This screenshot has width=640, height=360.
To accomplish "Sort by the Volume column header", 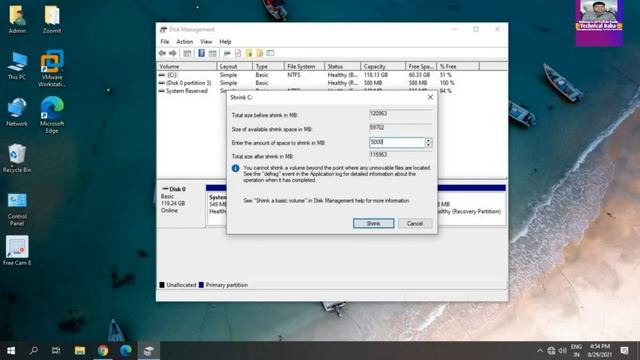I will click(x=187, y=66).
